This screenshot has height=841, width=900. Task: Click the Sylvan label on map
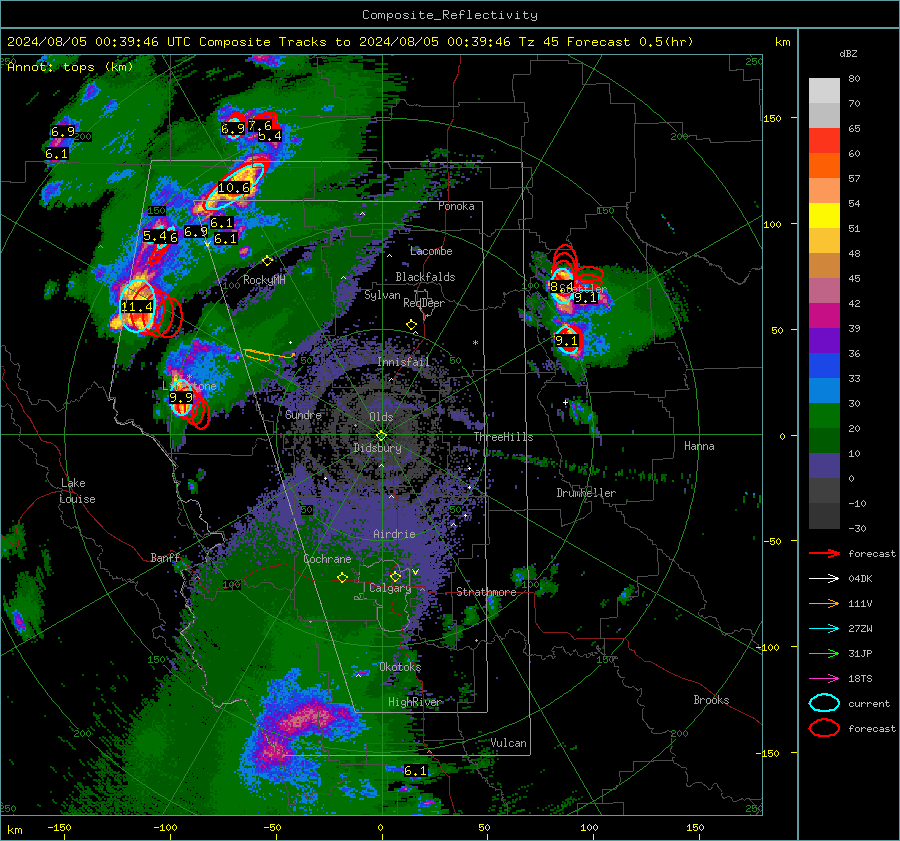pos(382,295)
